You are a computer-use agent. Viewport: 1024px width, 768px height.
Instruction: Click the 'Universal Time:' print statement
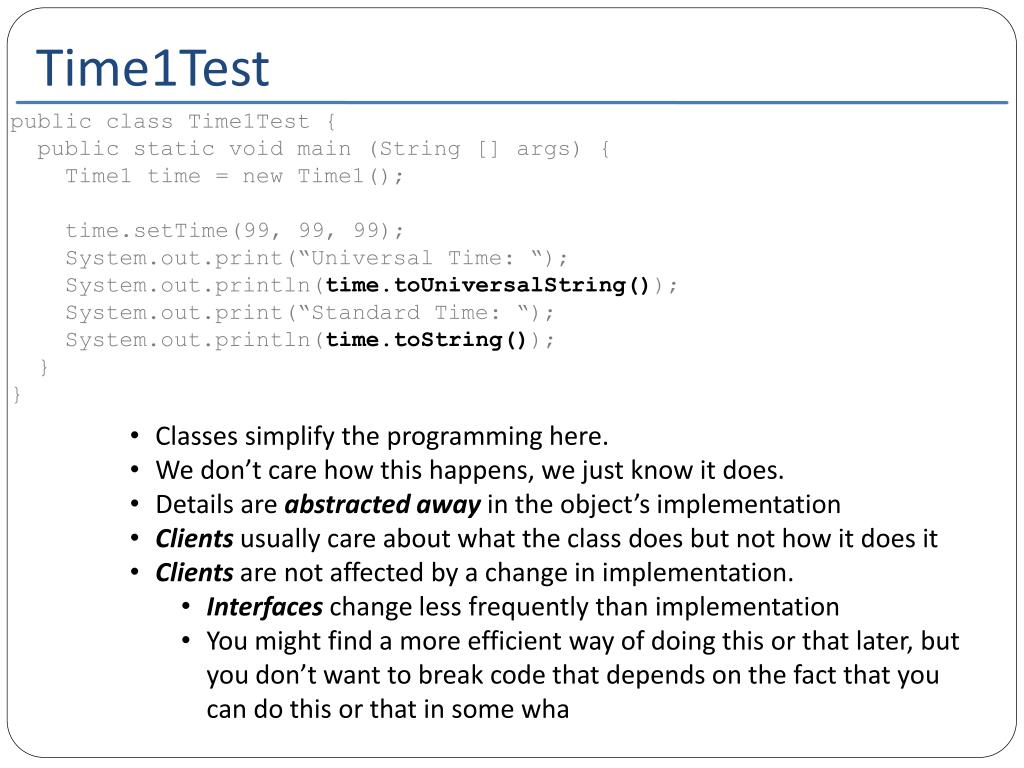(316, 258)
